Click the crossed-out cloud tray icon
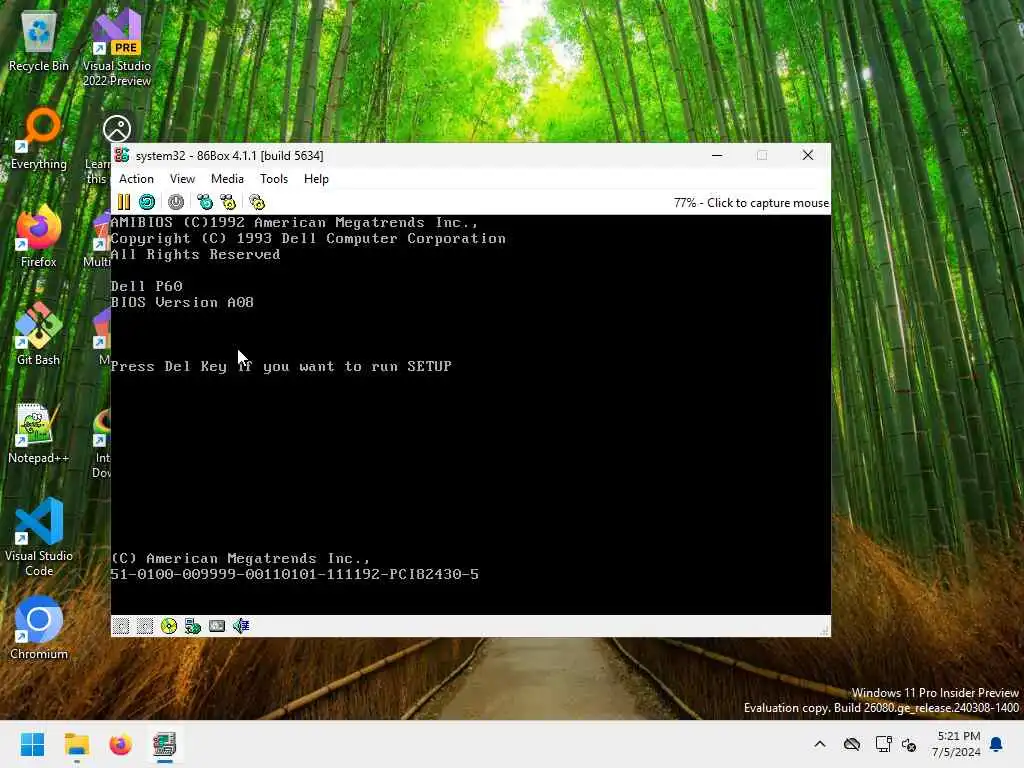 click(852, 744)
